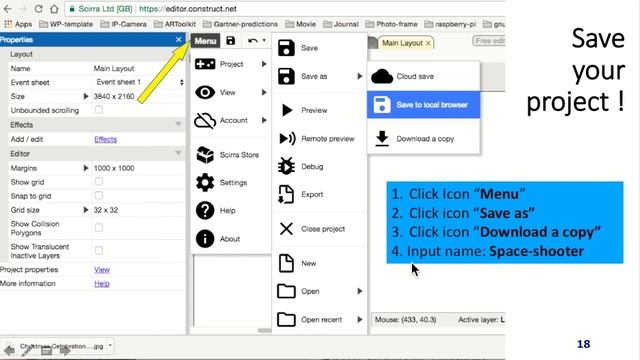Viewport: 640px width, 360px height.
Task: Select the Debug menu item
Action: [320, 167]
